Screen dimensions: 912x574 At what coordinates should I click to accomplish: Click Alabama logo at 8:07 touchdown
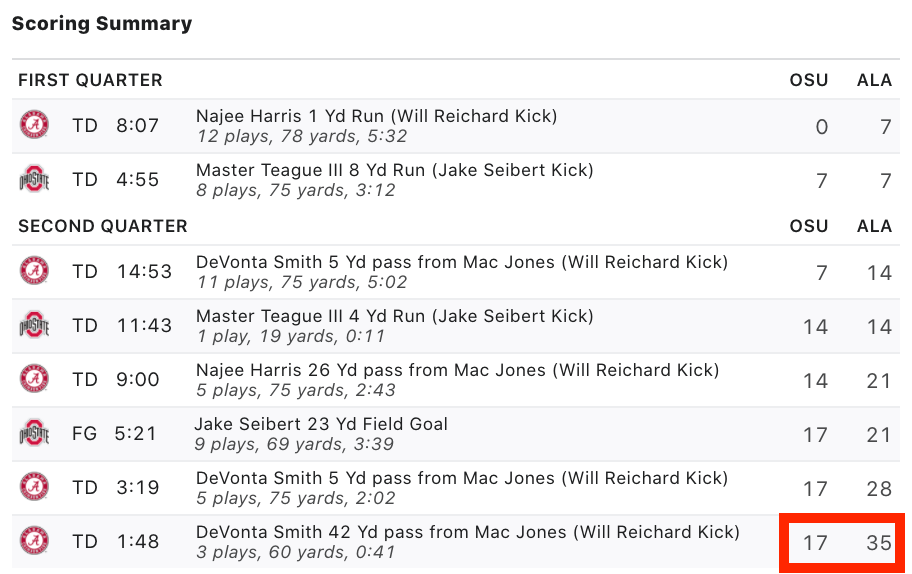(34, 125)
